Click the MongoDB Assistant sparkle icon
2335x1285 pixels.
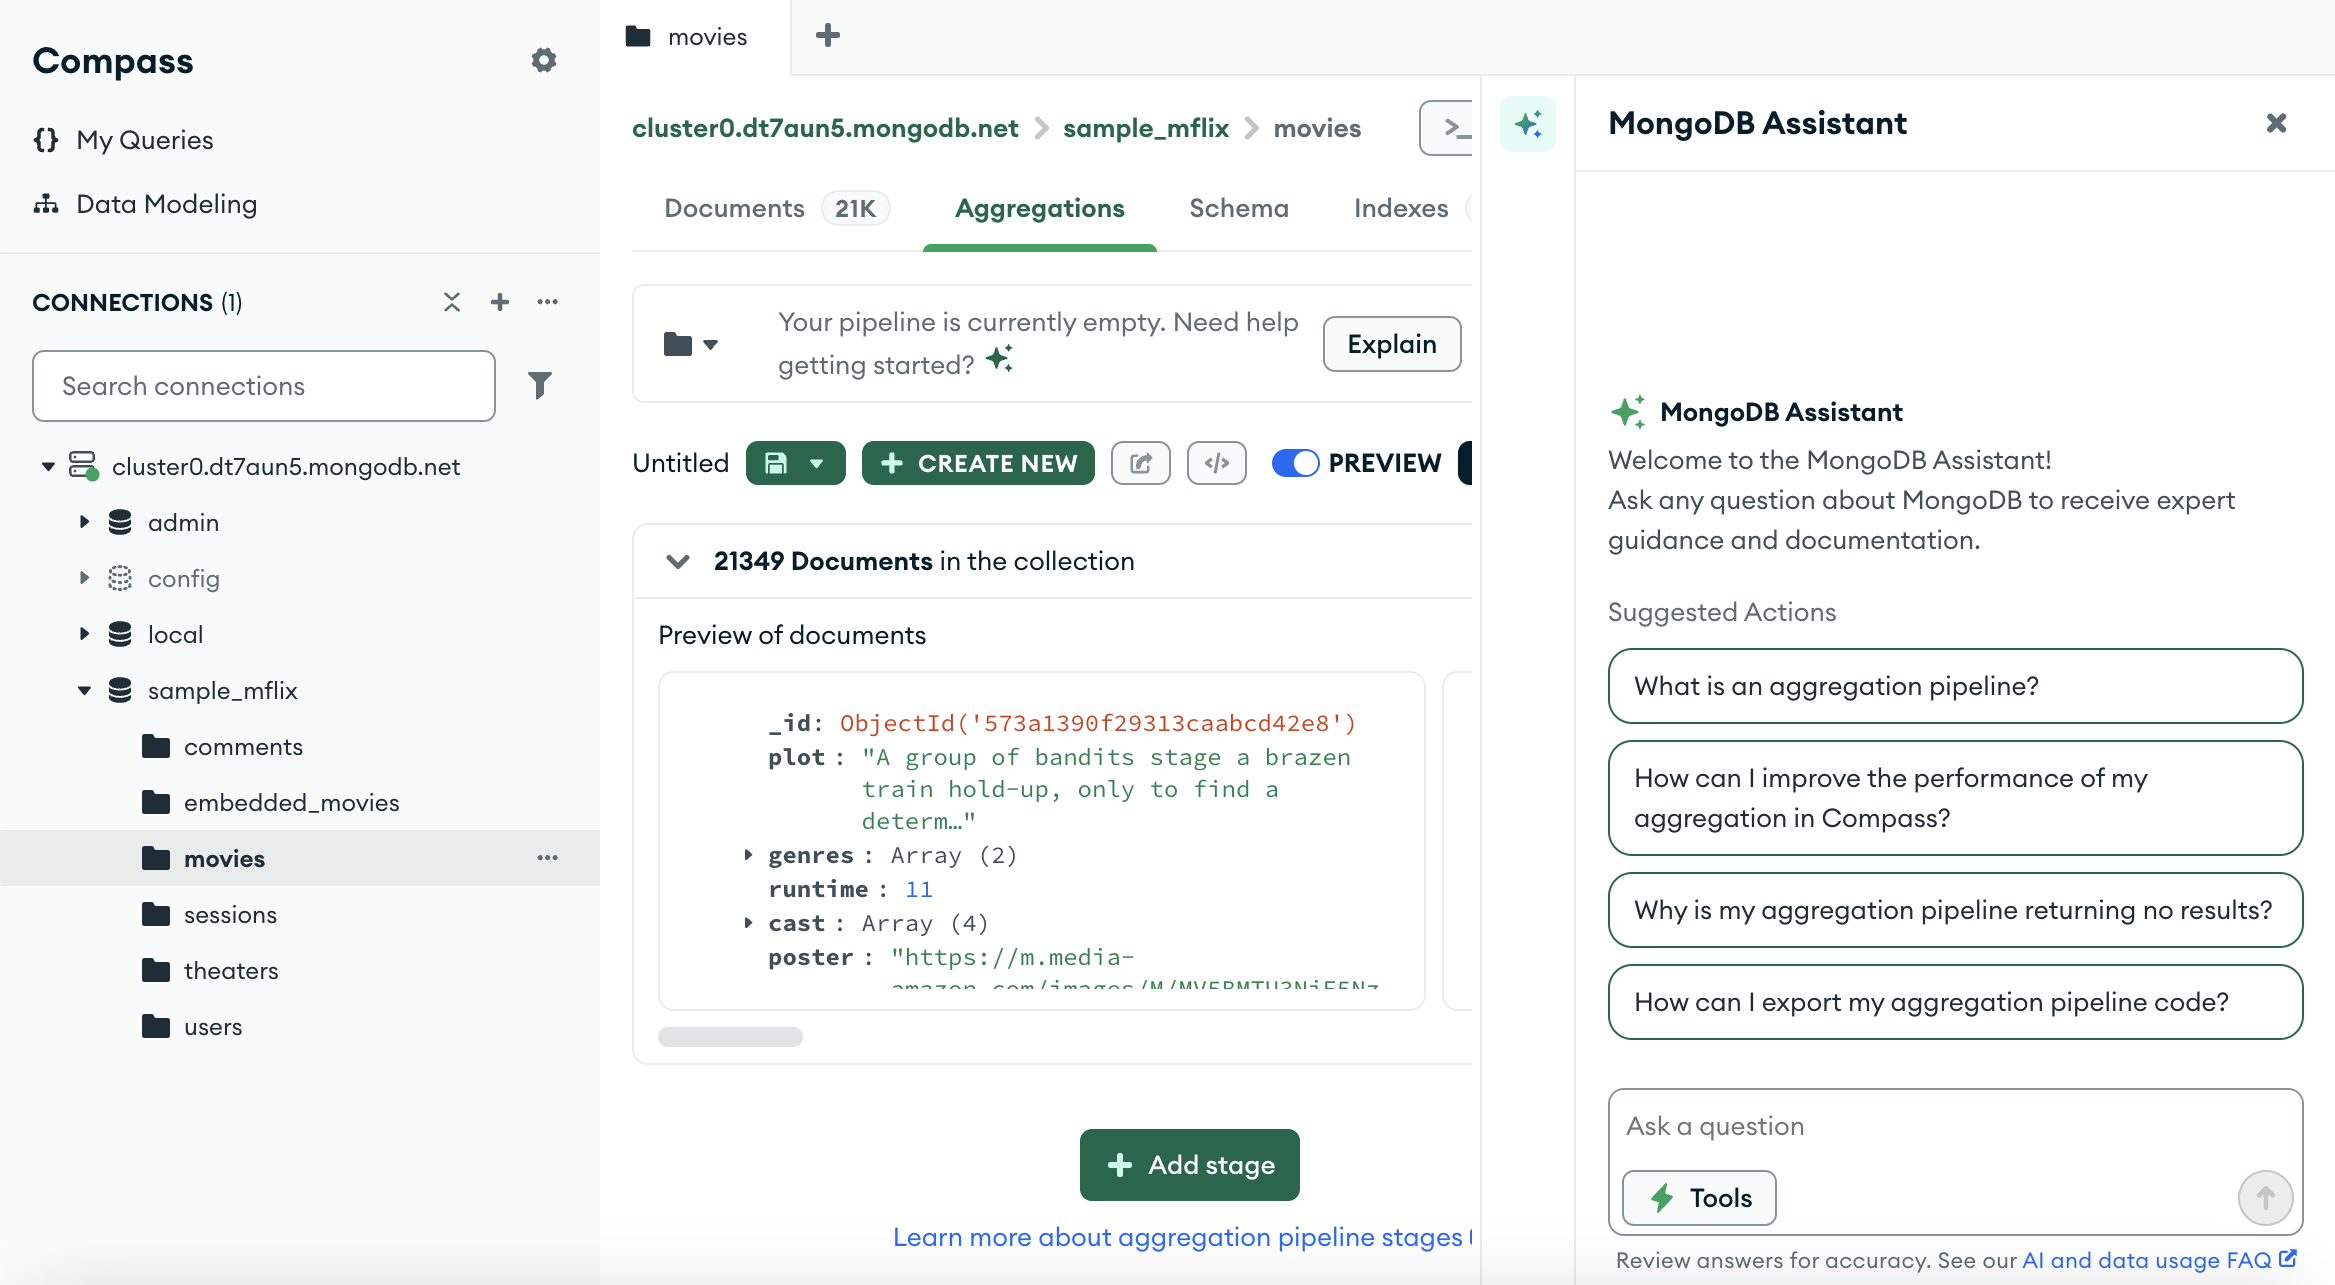[x=1527, y=124]
